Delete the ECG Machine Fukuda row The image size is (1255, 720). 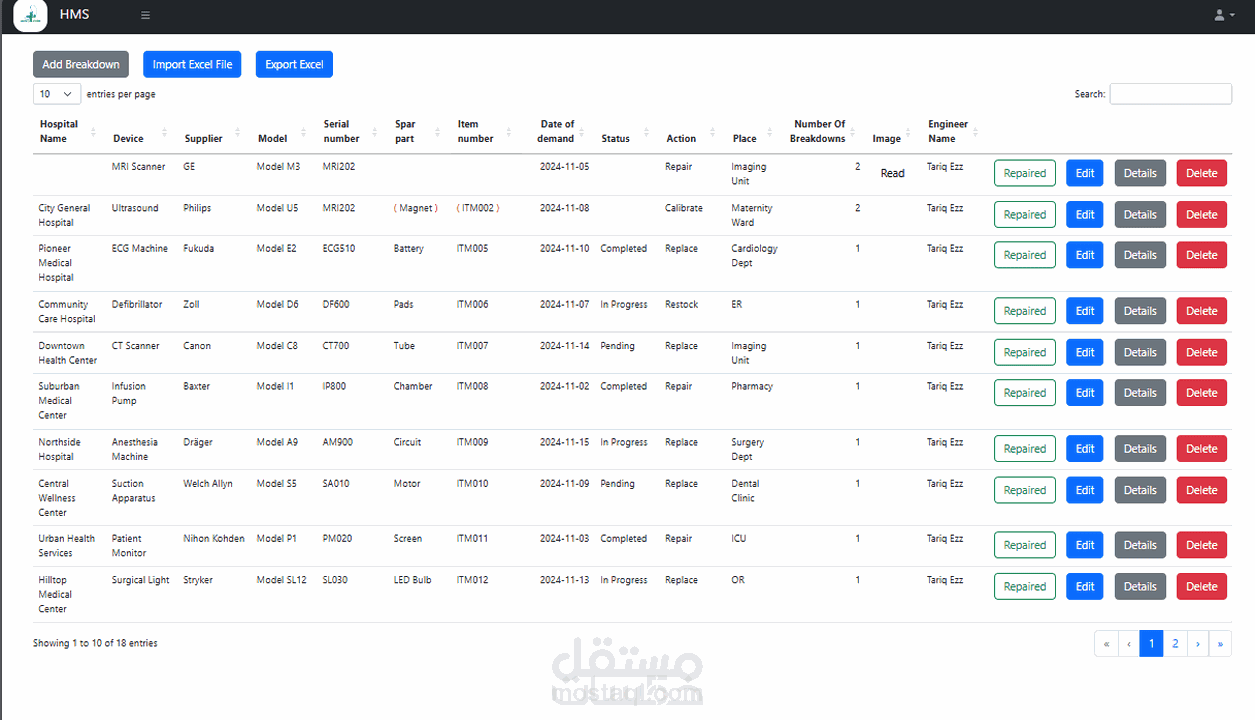pyautogui.click(x=1201, y=255)
